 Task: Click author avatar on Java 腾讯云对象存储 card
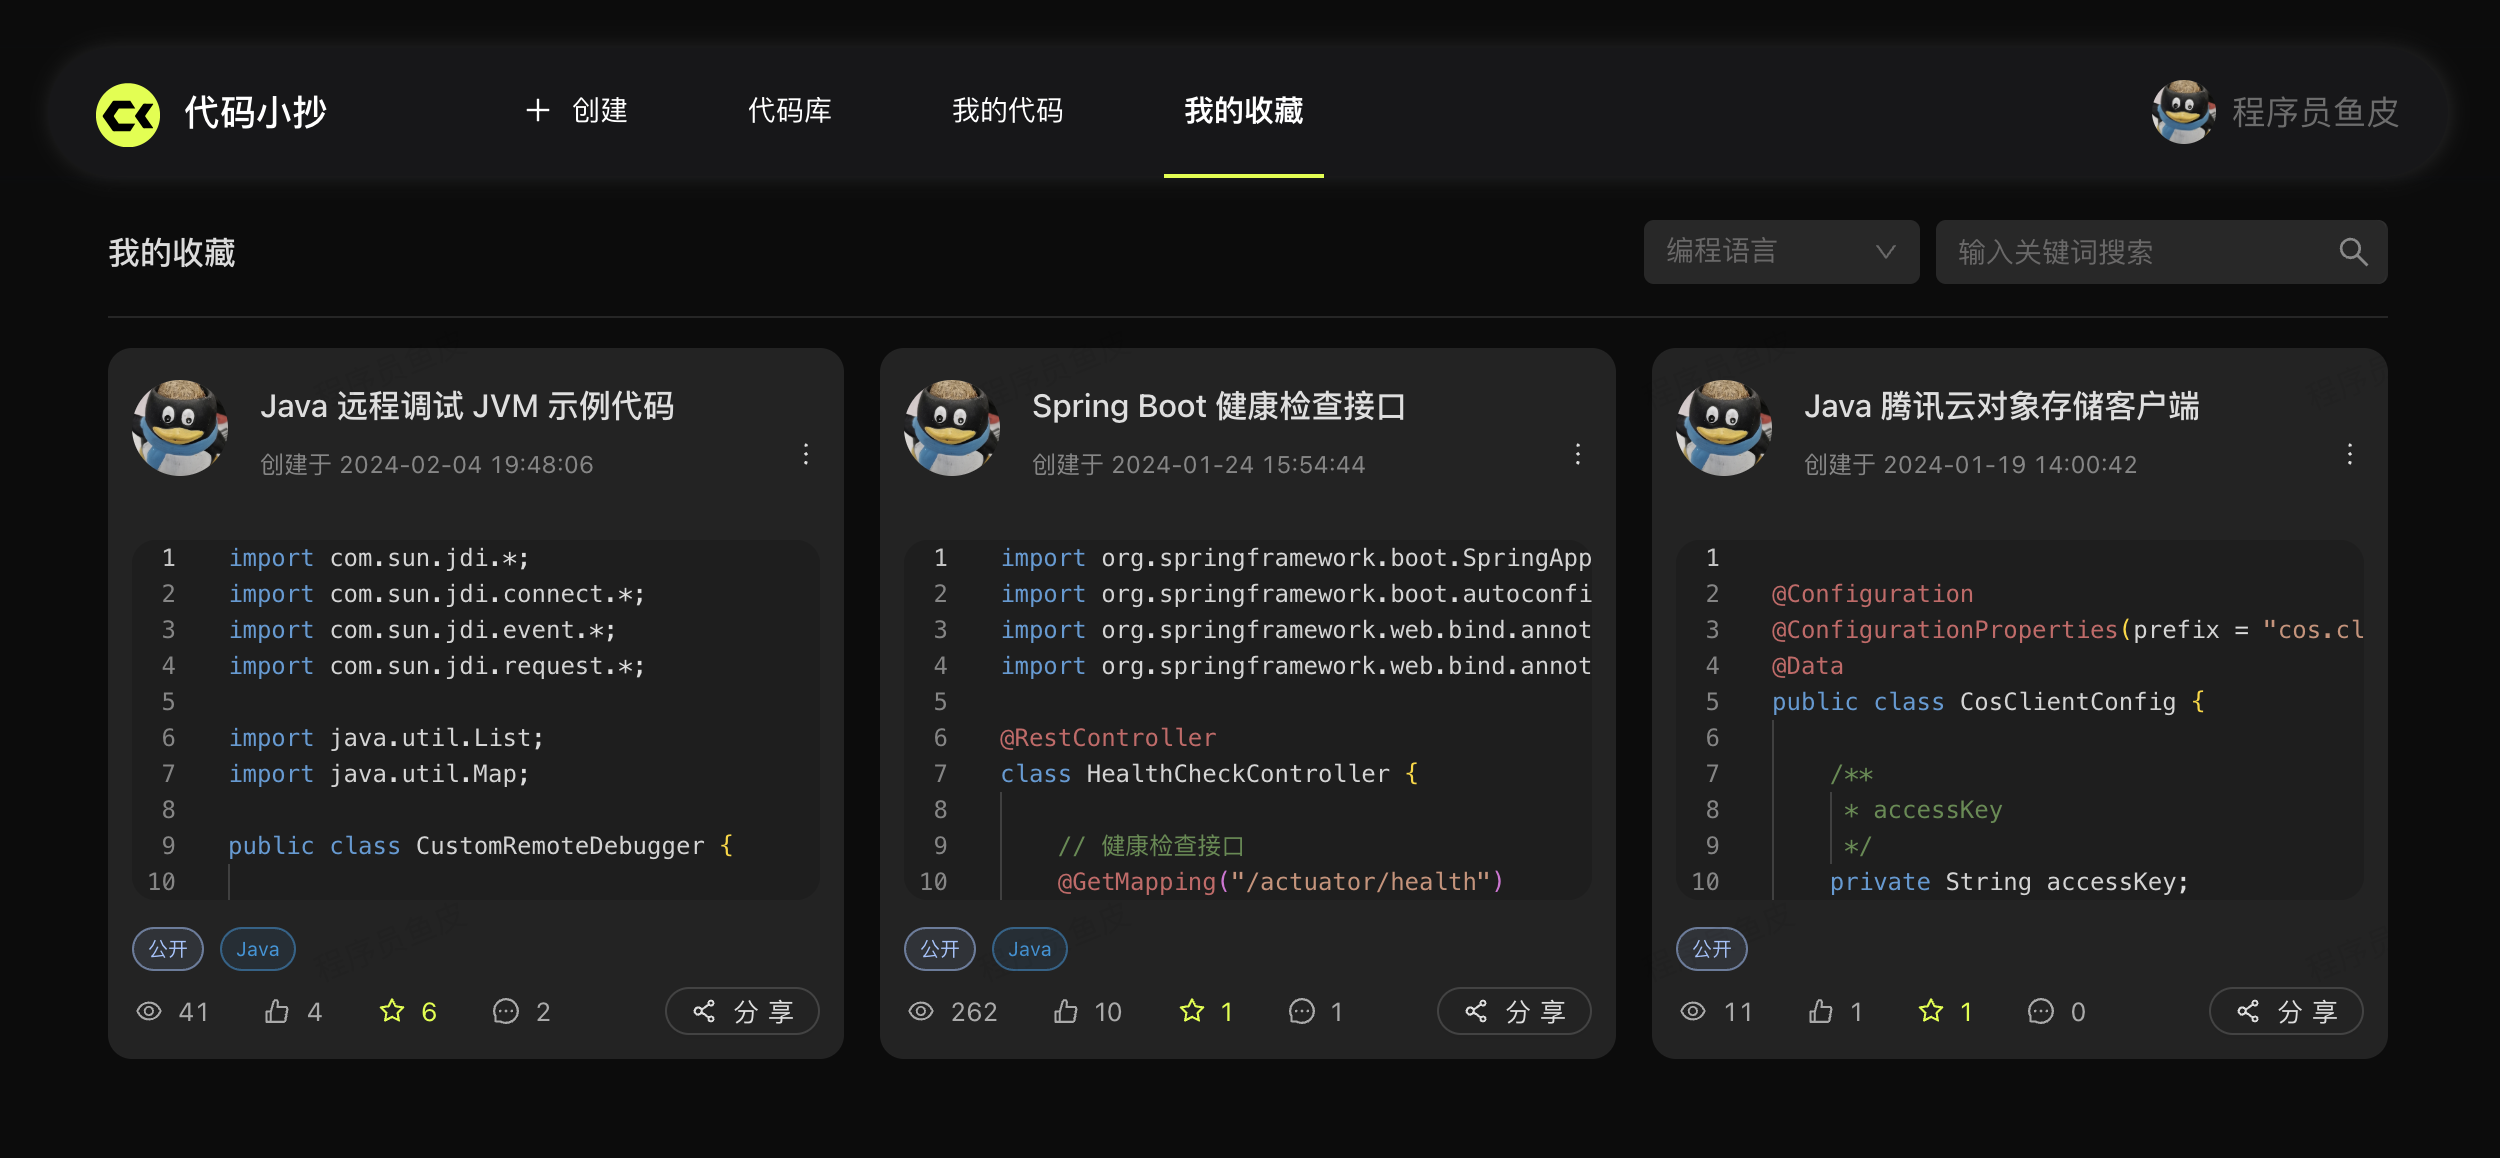click(1724, 428)
